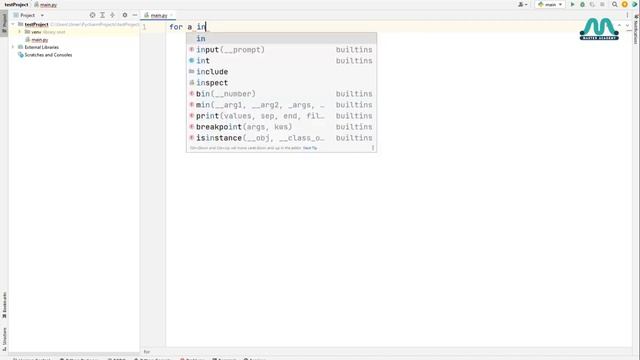This screenshot has height=360, width=640.
Task: Close the main.py editor tab
Action: coord(171,15)
